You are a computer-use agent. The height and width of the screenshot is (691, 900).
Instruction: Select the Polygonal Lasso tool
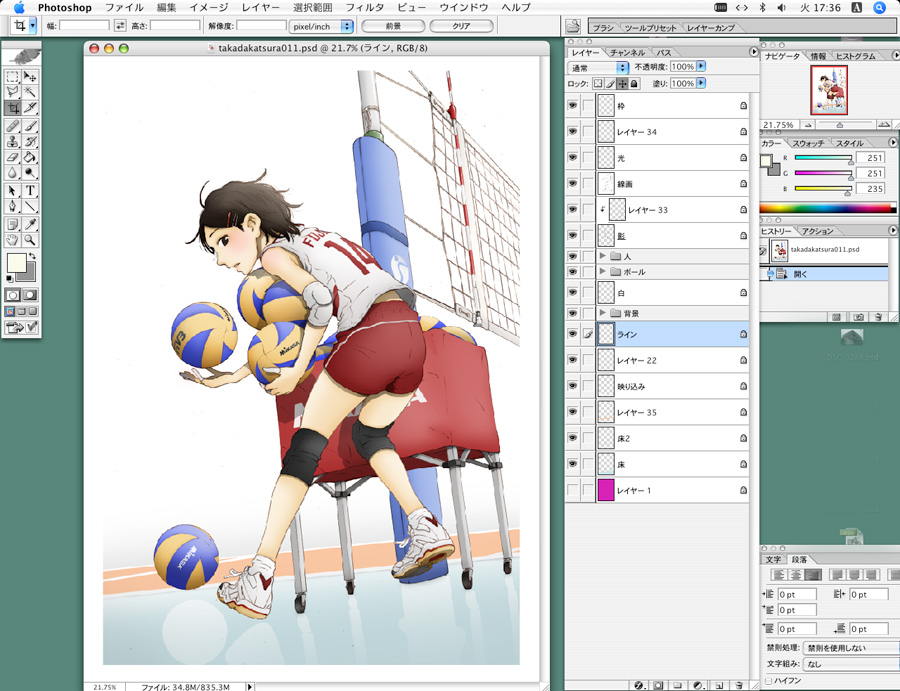(x=13, y=92)
